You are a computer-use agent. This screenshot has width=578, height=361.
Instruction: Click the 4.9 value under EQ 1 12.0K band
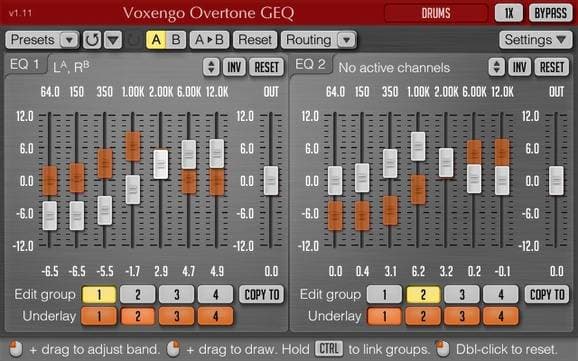pos(217,272)
